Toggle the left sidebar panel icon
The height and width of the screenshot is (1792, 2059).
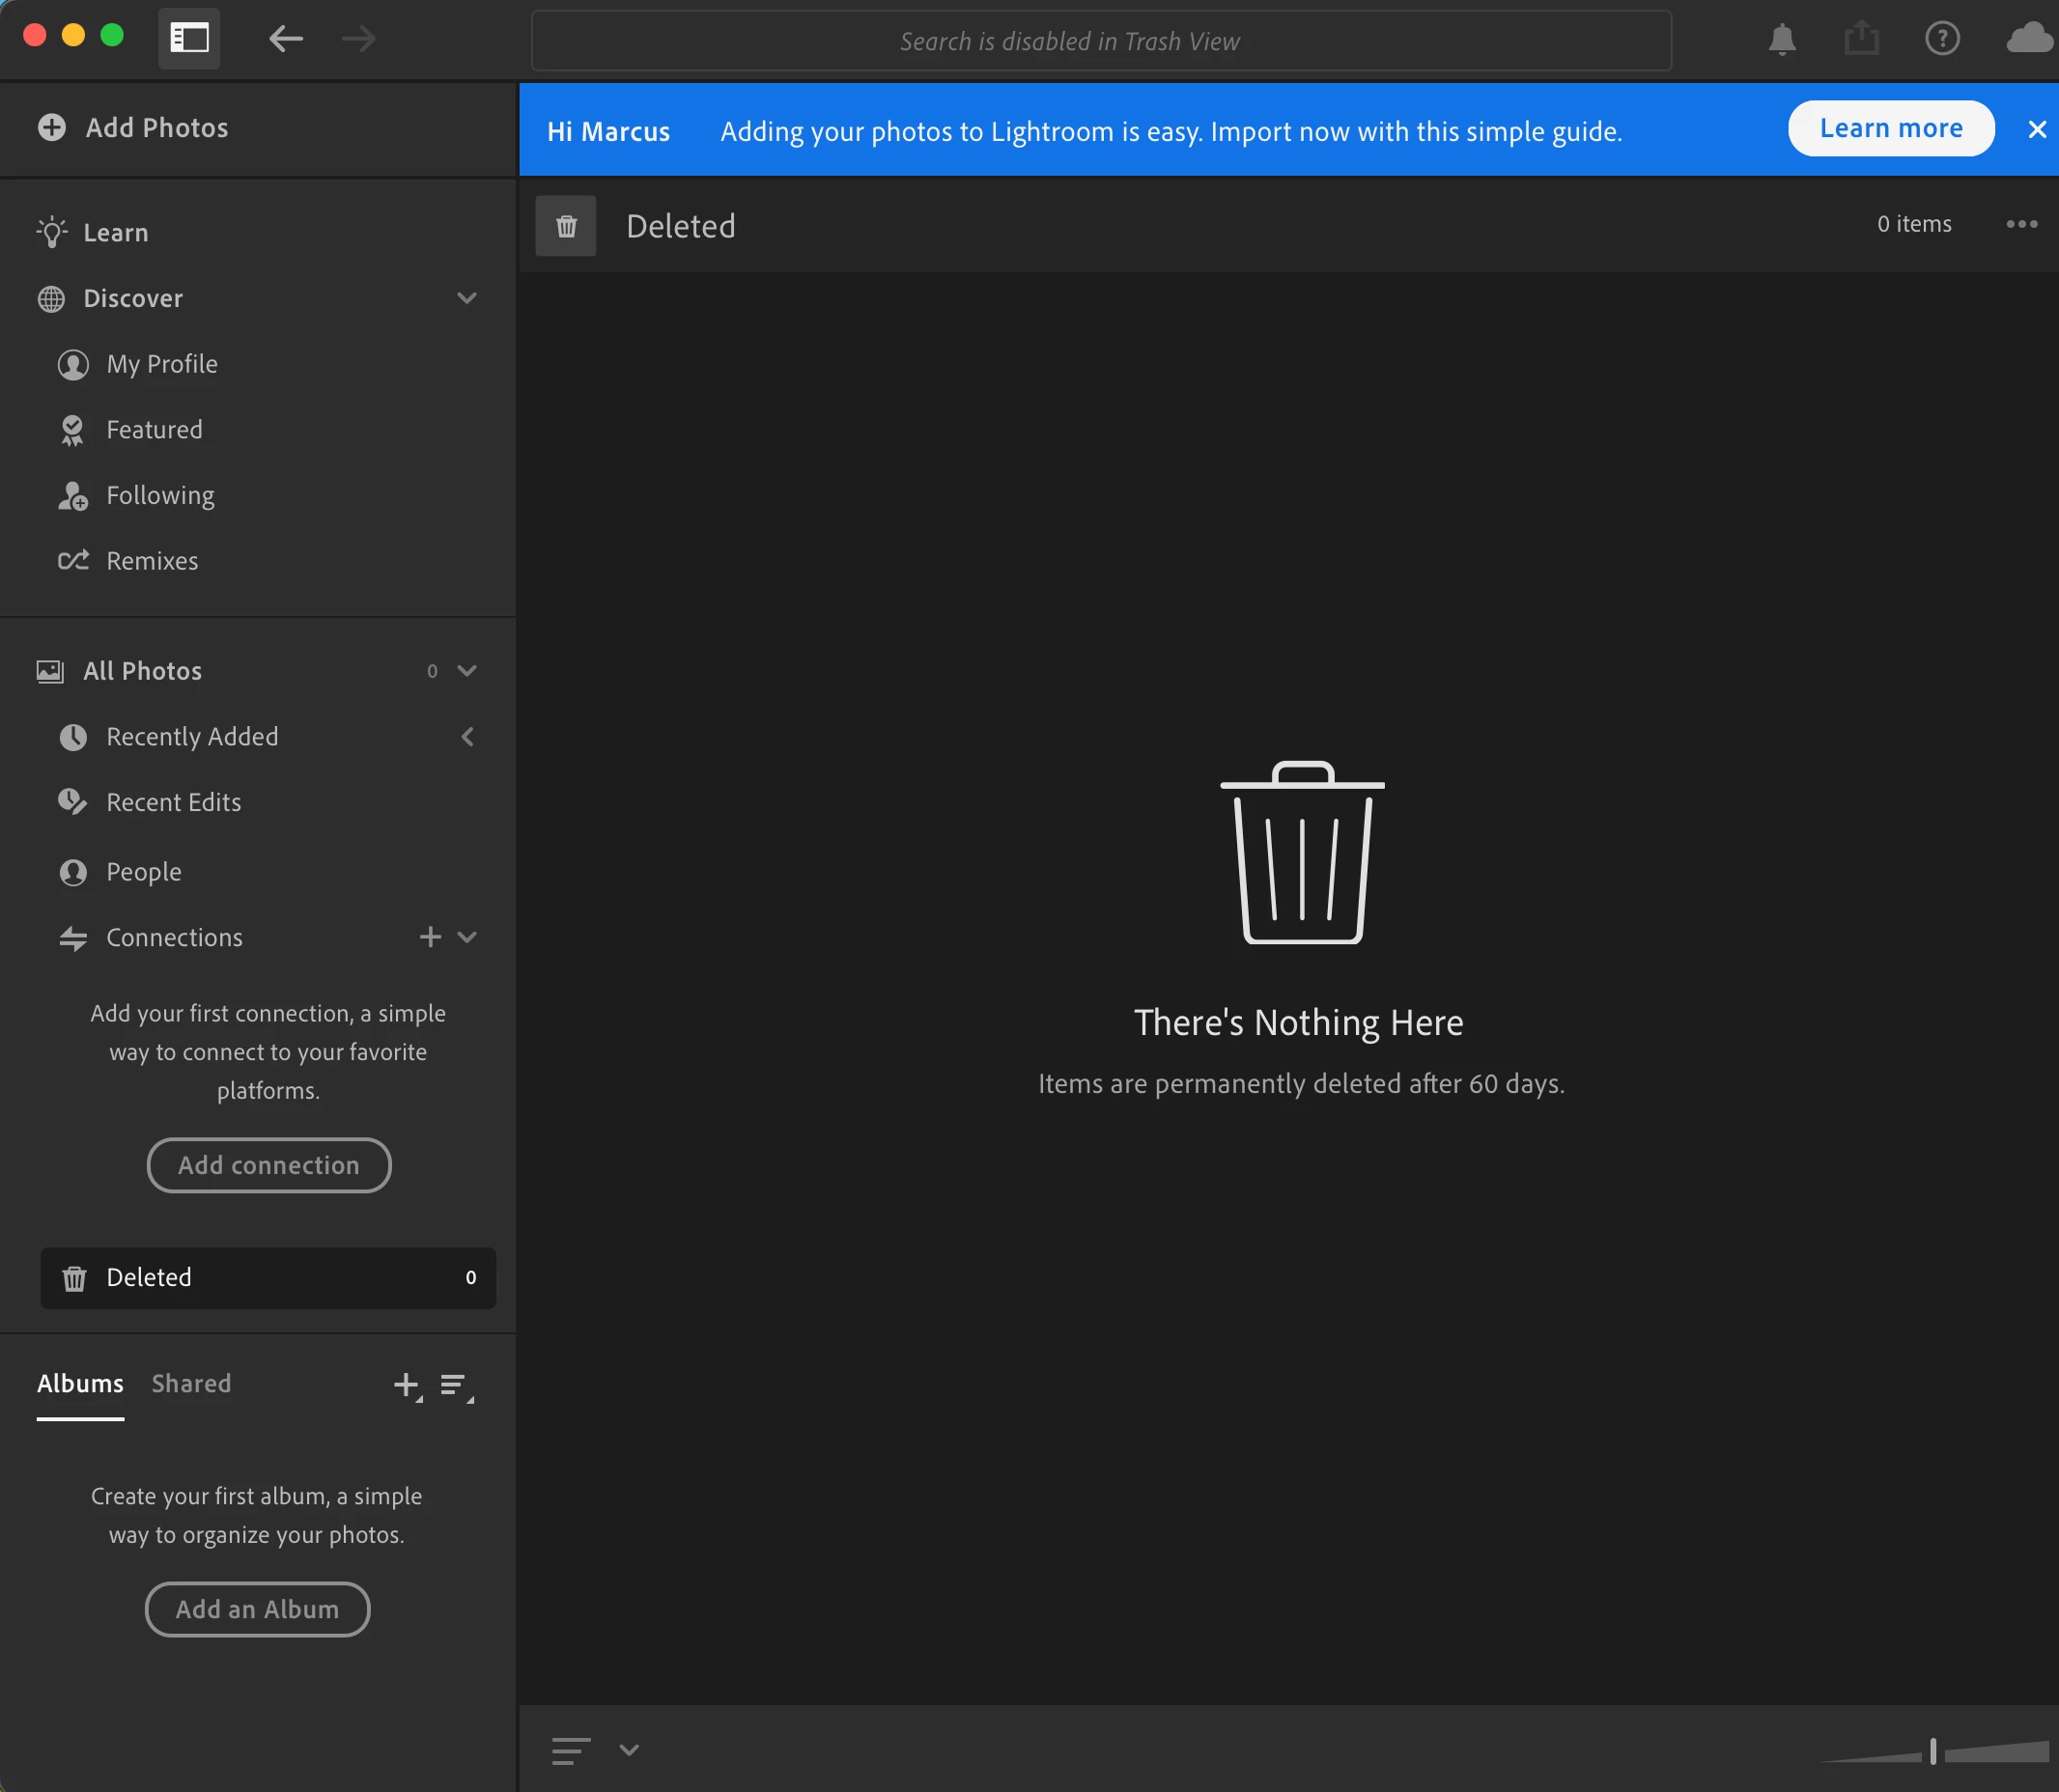point(189,39)
